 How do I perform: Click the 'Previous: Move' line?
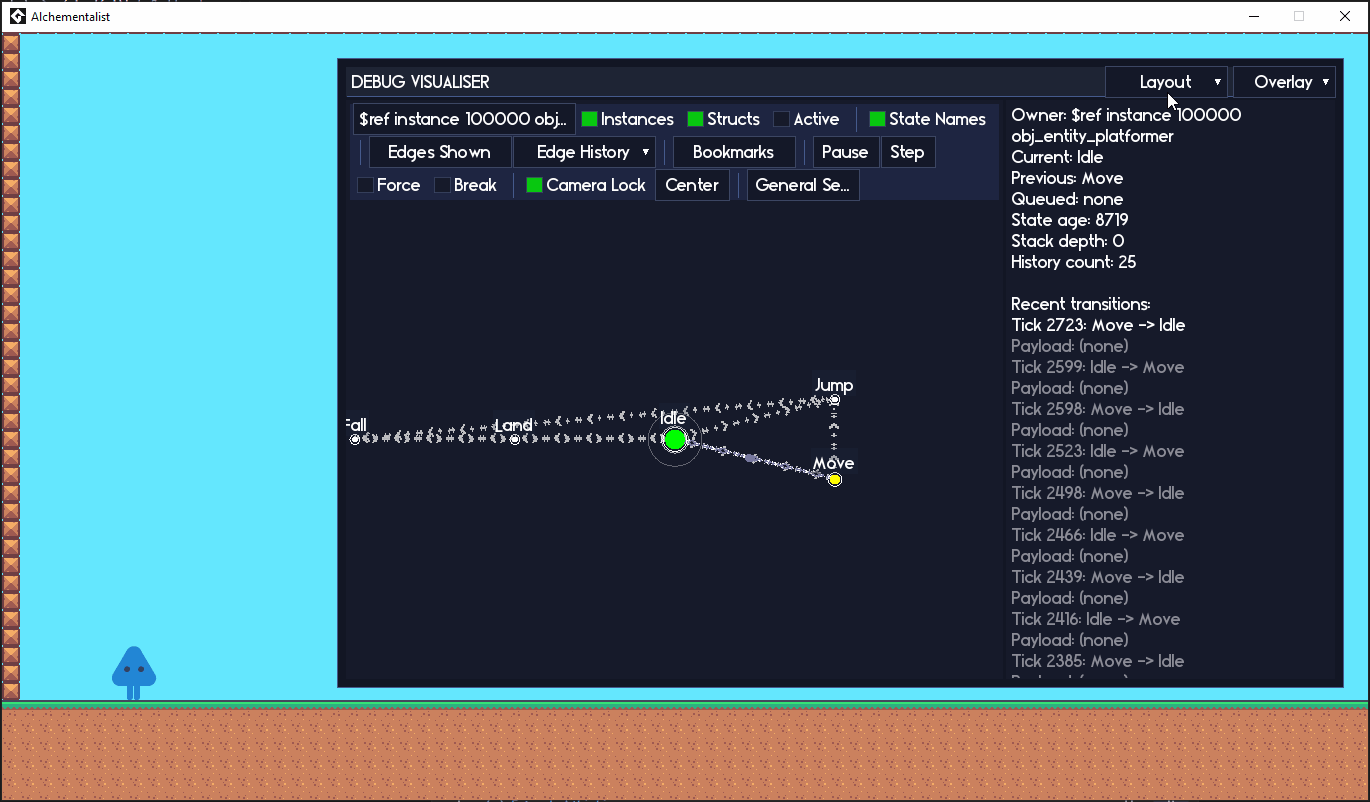click(x=1067, y=178)
